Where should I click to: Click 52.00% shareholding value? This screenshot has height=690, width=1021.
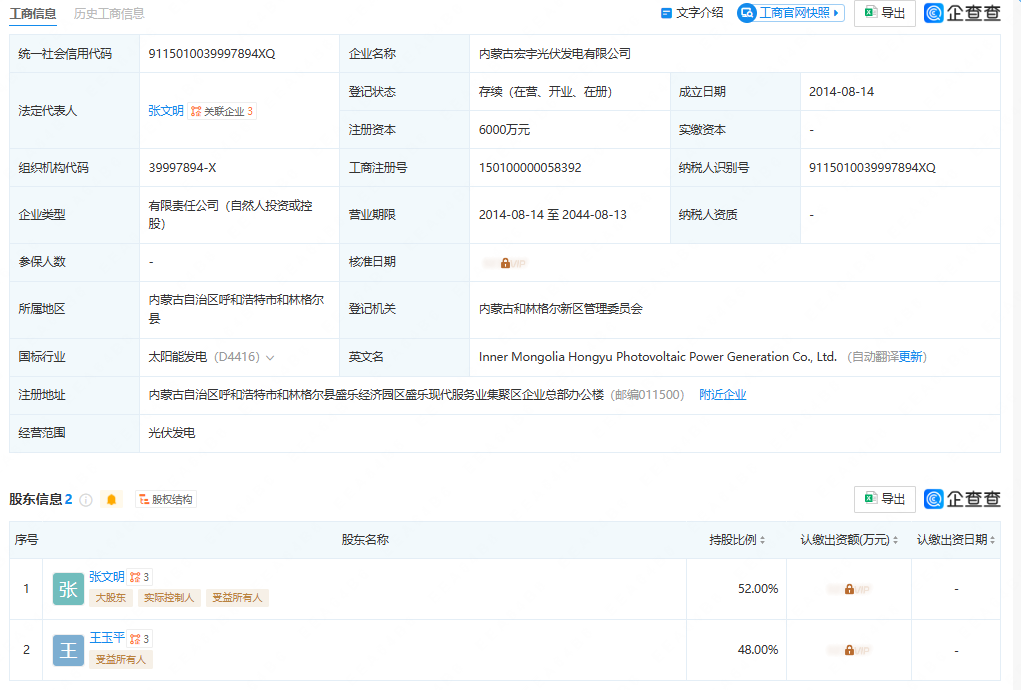(x=758, y=588)
